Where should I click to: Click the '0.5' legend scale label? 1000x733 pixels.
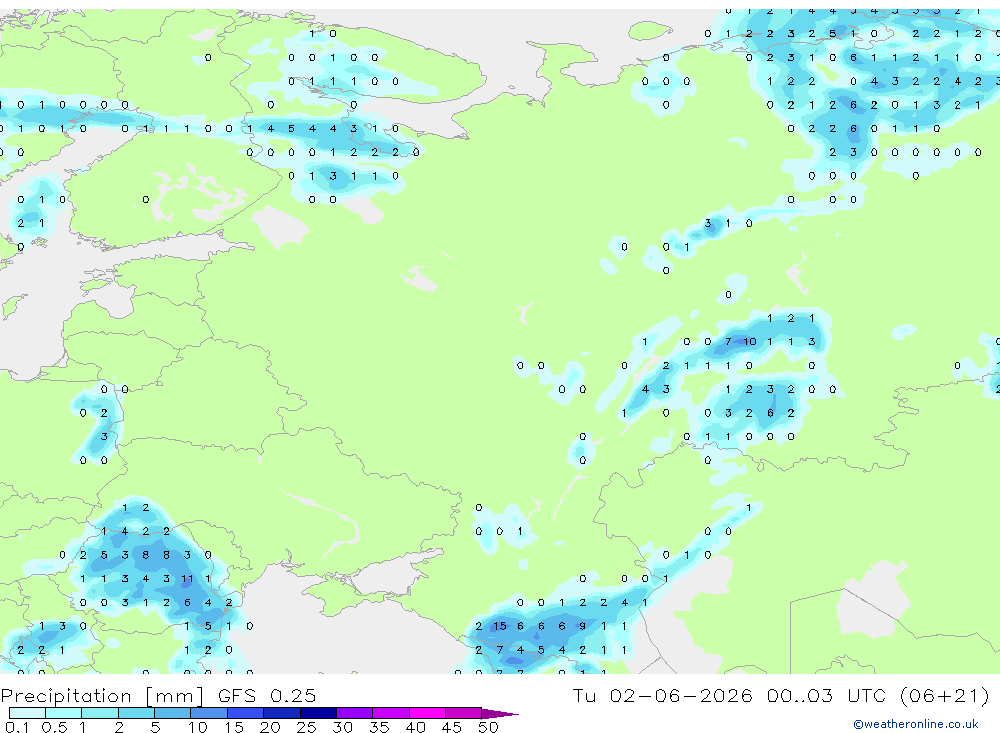(54, 727)
